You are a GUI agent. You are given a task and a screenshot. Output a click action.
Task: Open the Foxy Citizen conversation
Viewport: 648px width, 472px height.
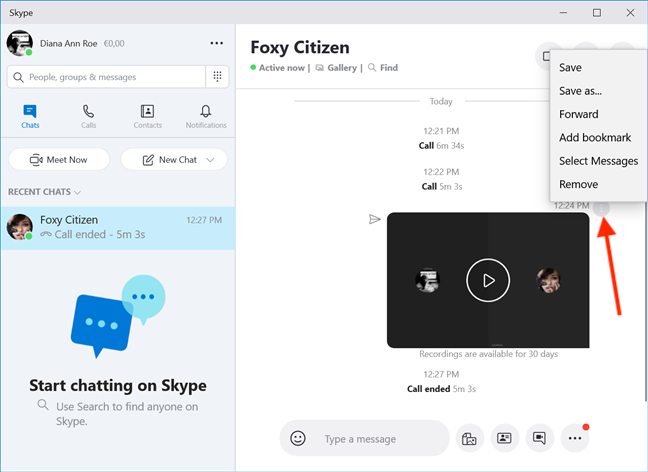118,228
